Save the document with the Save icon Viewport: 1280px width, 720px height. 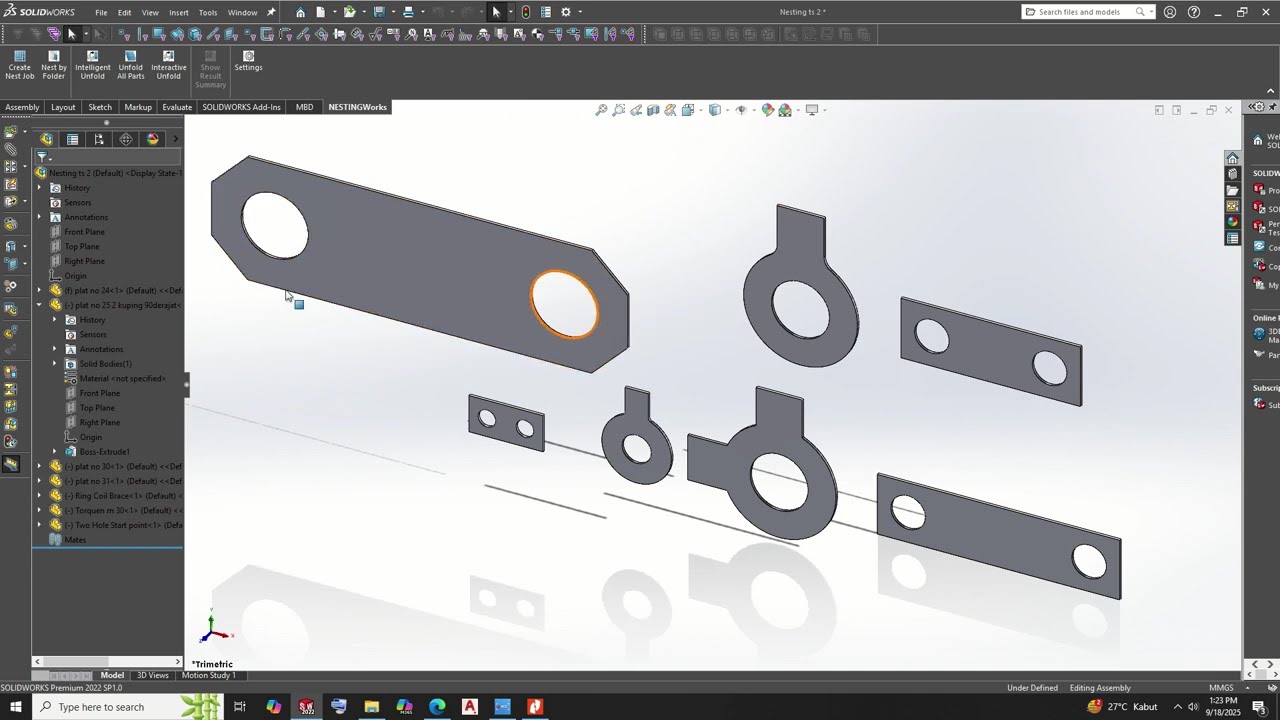pyautogui.click(x=379, y=12)
